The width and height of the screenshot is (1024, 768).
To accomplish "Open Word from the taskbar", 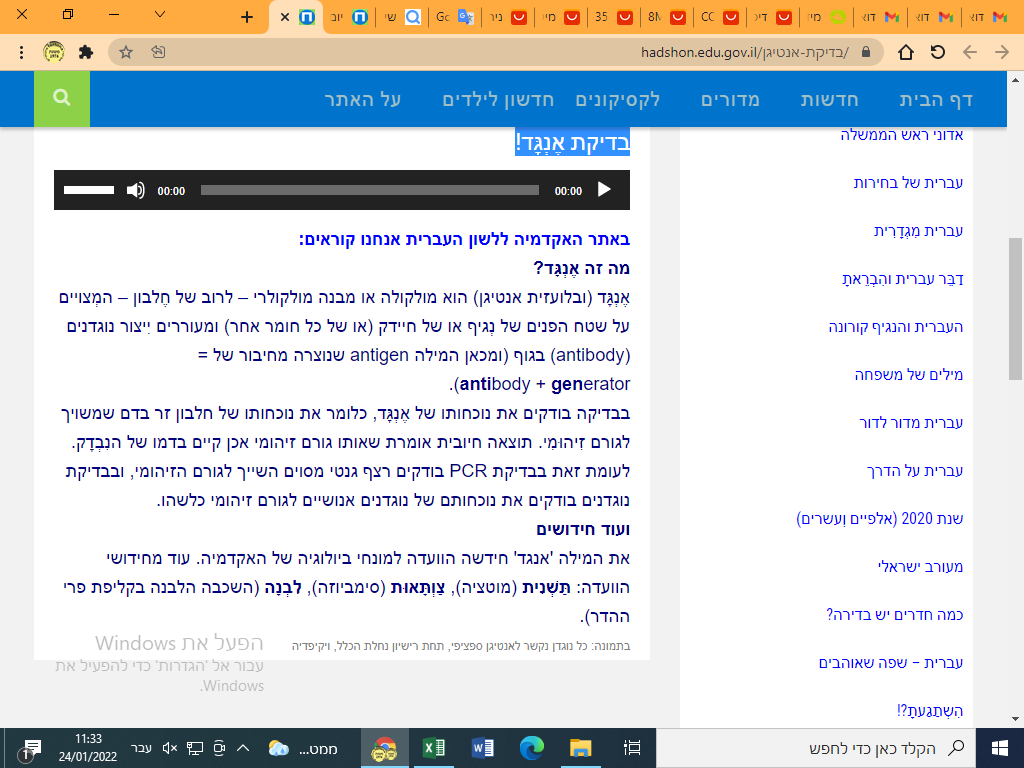I will pyautogui.click(x=483, y=748).
